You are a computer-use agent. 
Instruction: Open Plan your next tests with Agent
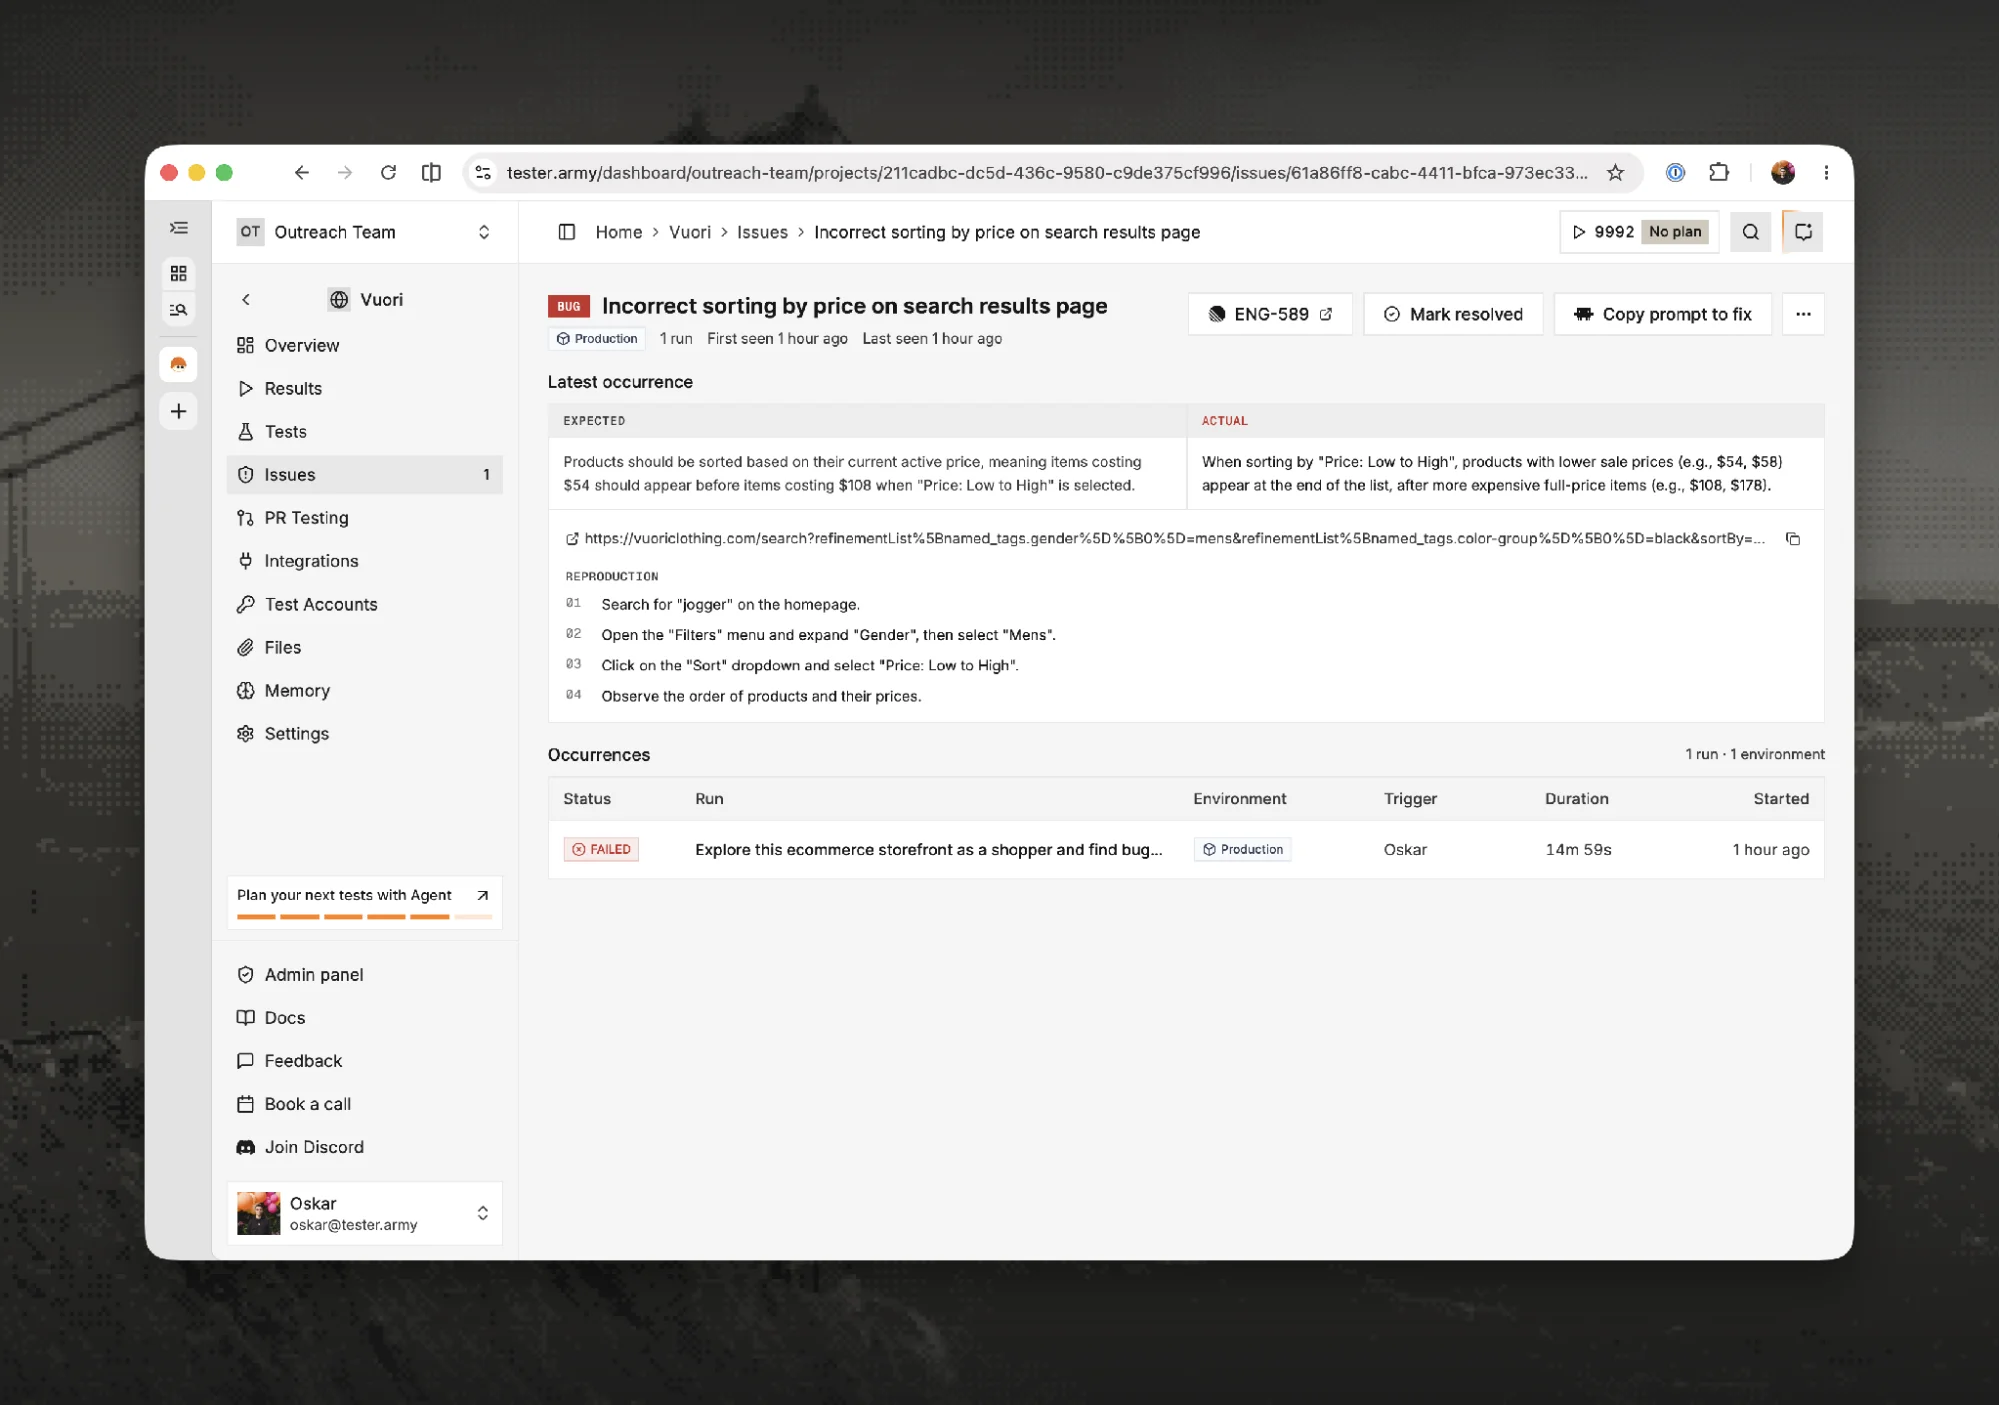tap(365, 902)
